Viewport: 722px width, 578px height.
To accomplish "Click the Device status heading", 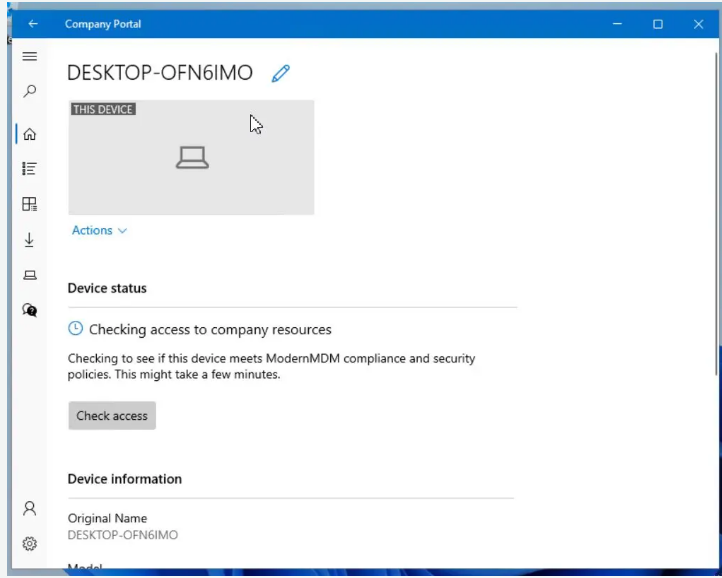I will click(x=107, y=288).
